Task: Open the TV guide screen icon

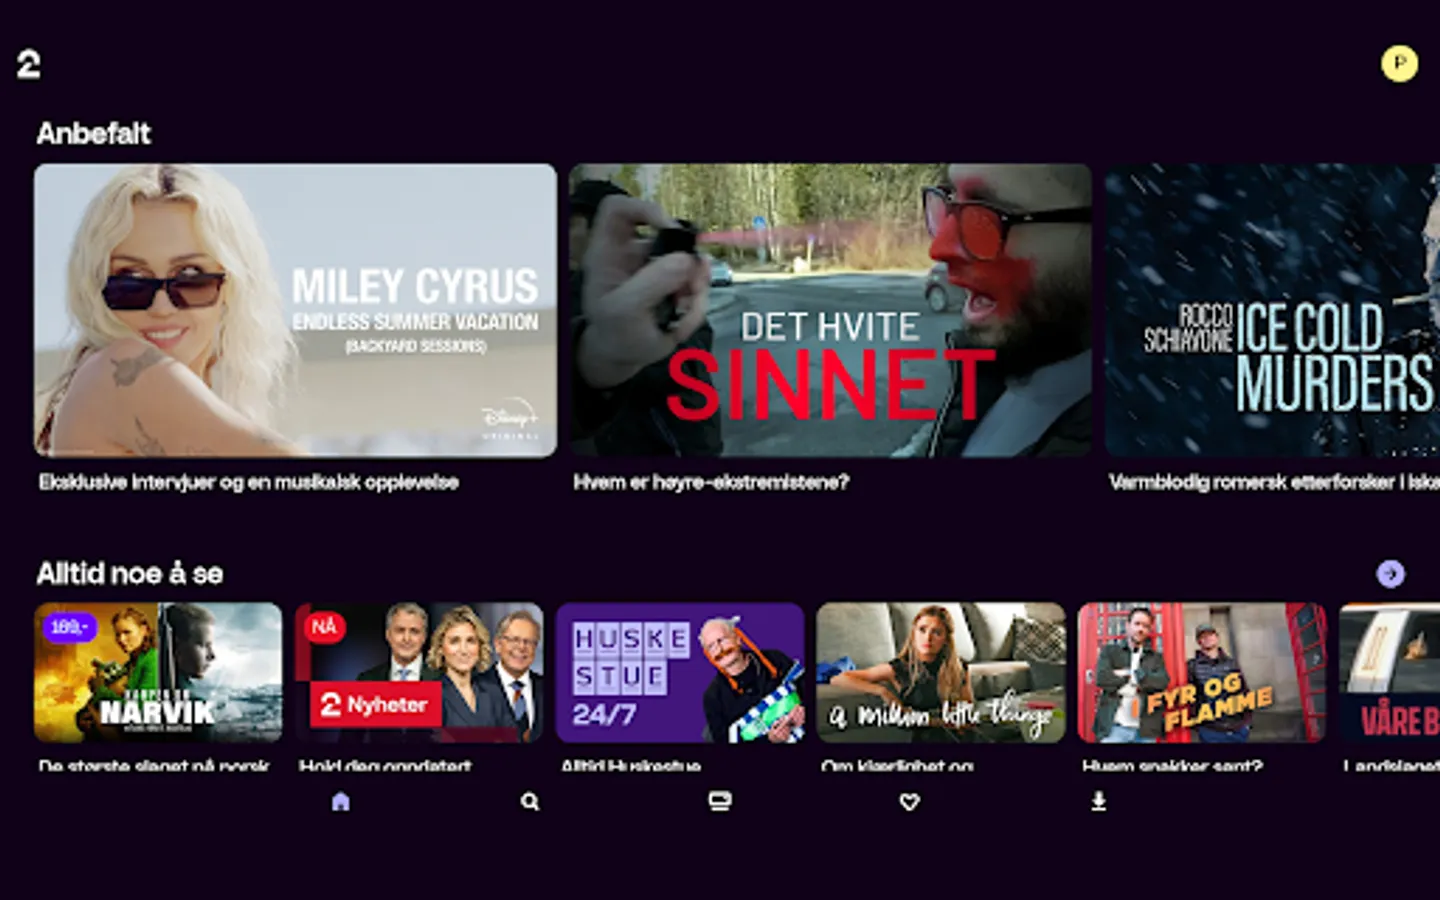Action: point(719,801)
